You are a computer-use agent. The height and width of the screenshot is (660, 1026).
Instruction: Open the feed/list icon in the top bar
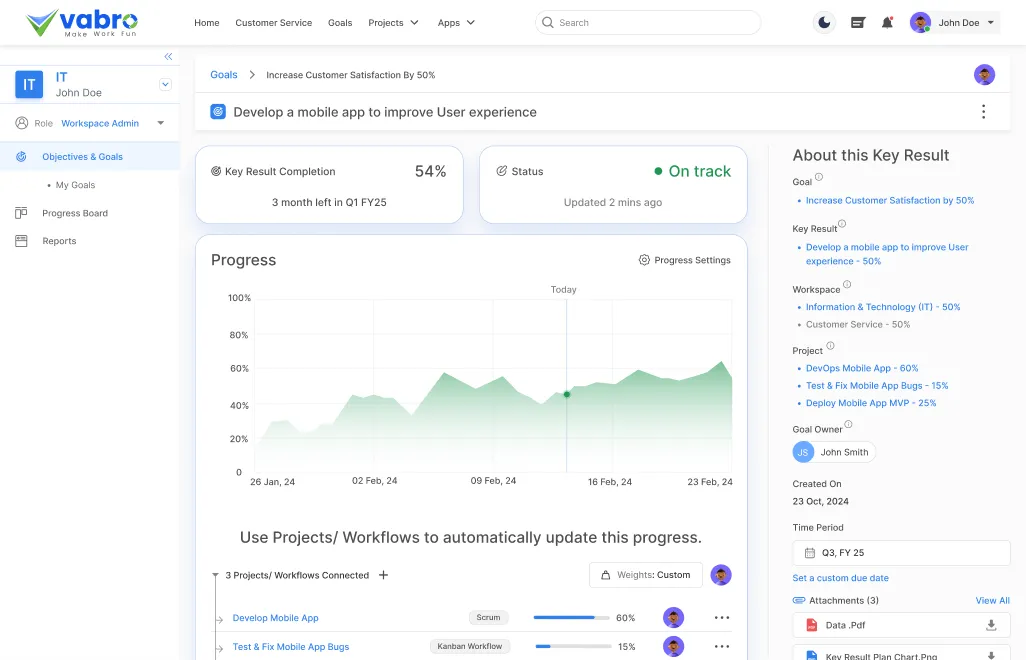[x=857, y=22]
